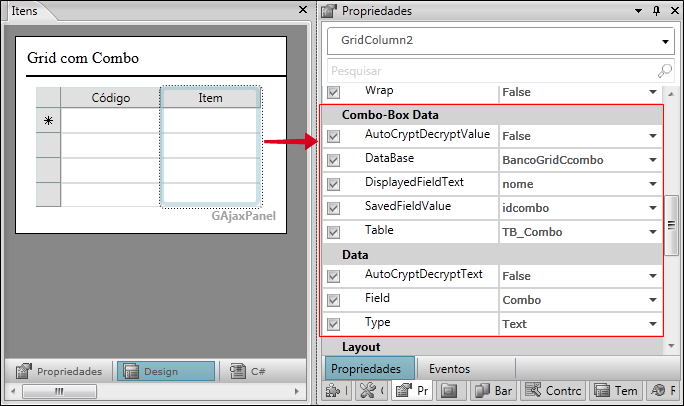684x406 pixels.
Task: Click the Pesquisar search field
Action: (x=490, y=71)
